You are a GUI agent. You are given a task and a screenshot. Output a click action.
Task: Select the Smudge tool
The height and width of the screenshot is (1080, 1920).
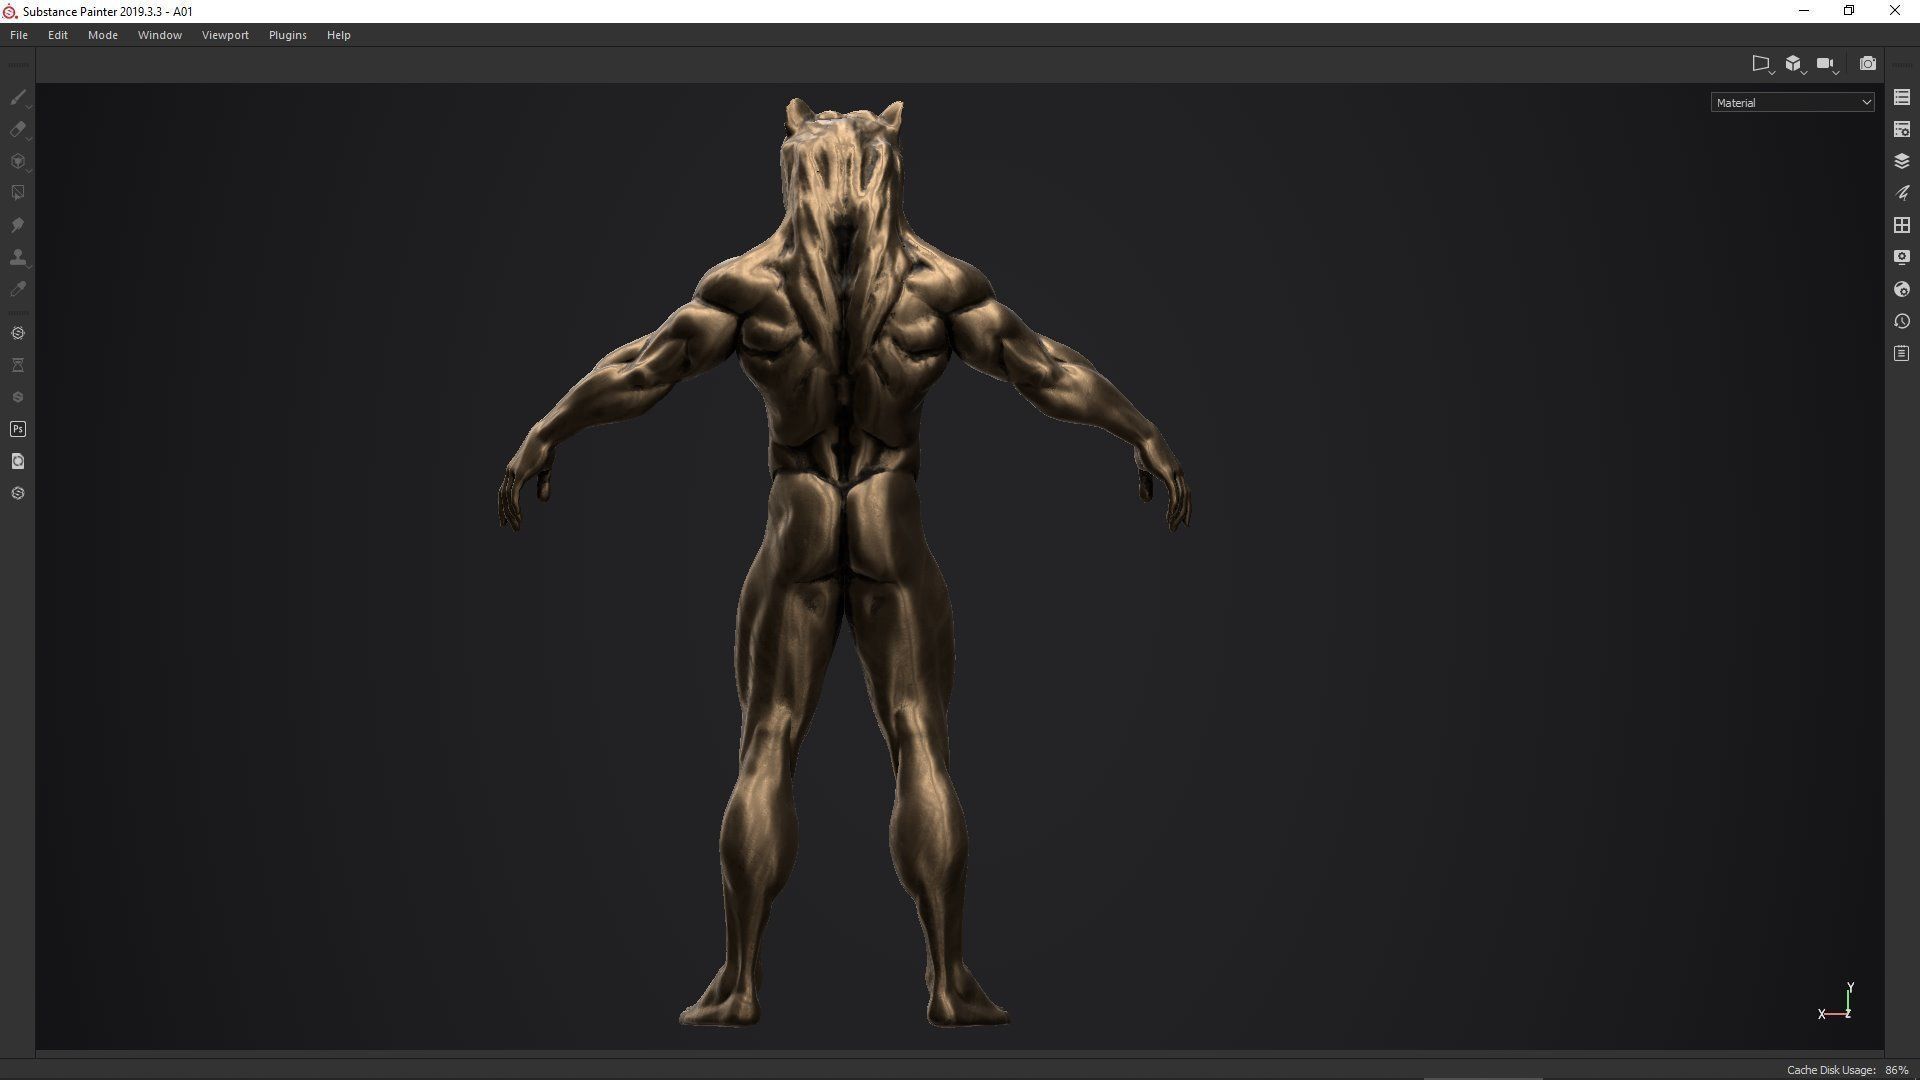tap(18, 225)
